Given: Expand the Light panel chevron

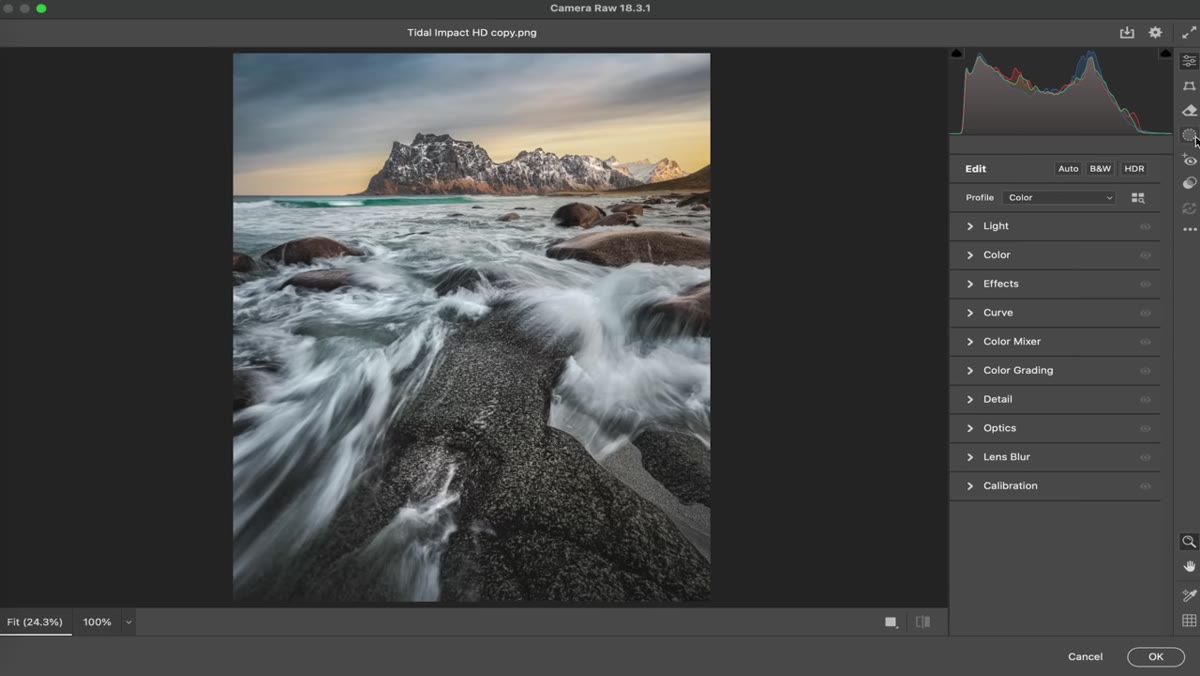Looking at the screenshot, I should click(x=970, y=226).
